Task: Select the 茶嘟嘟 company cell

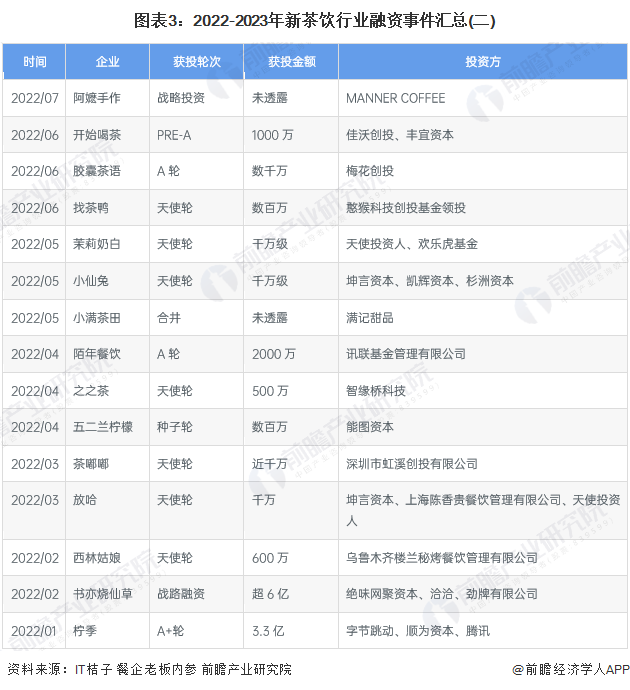Action: click(91, 463)
